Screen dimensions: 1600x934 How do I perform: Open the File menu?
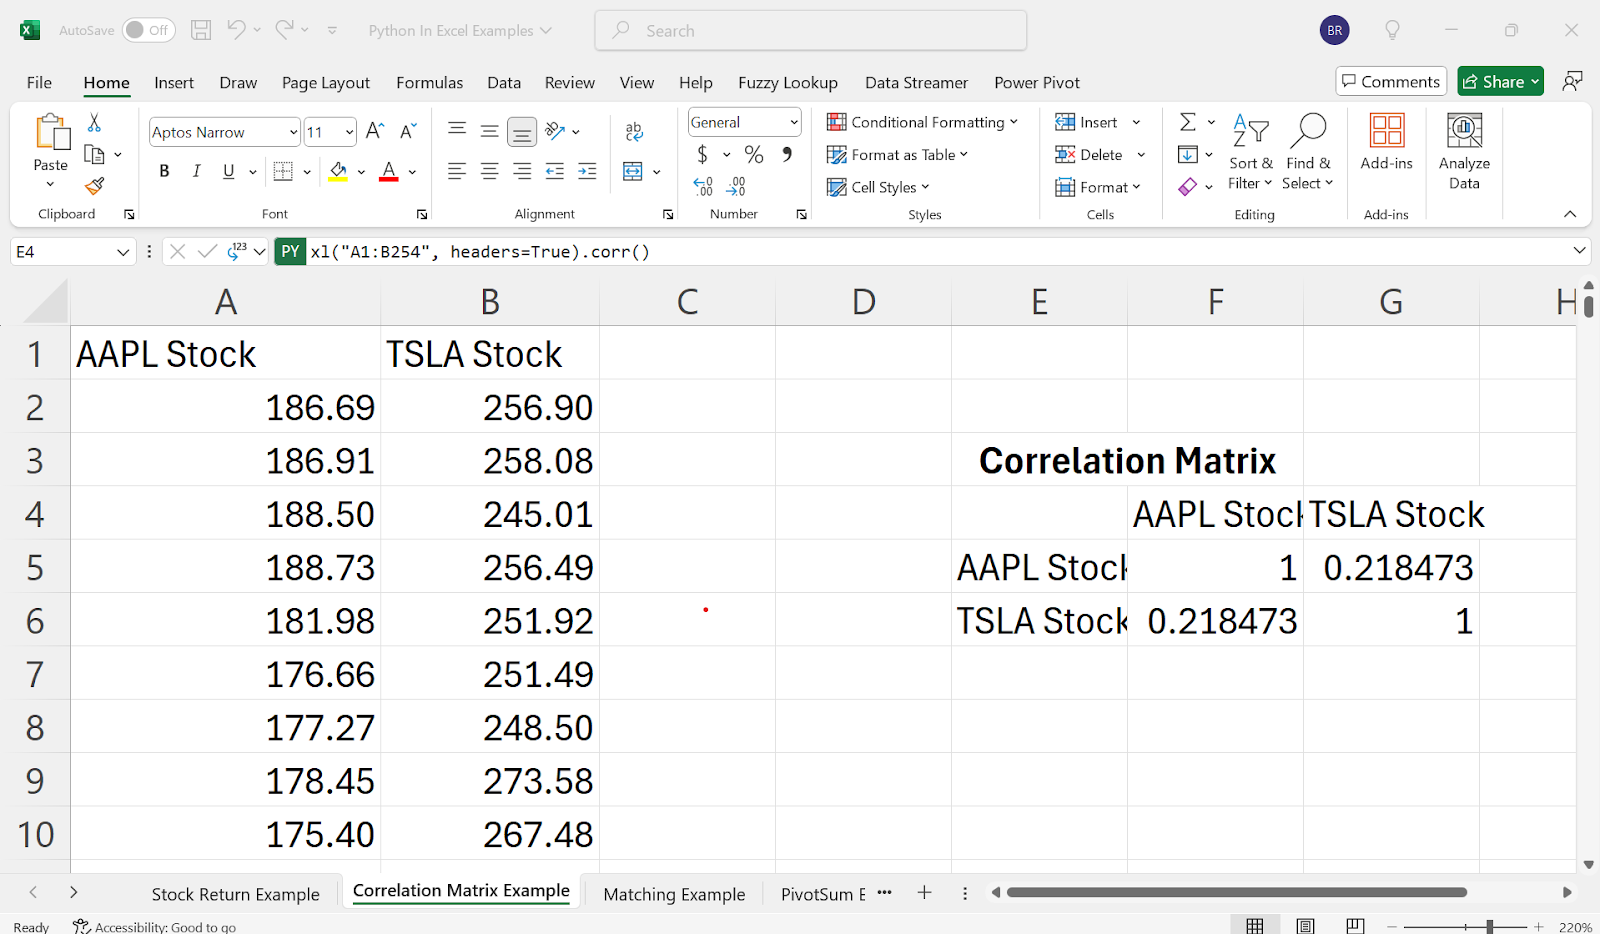[39, 83]
